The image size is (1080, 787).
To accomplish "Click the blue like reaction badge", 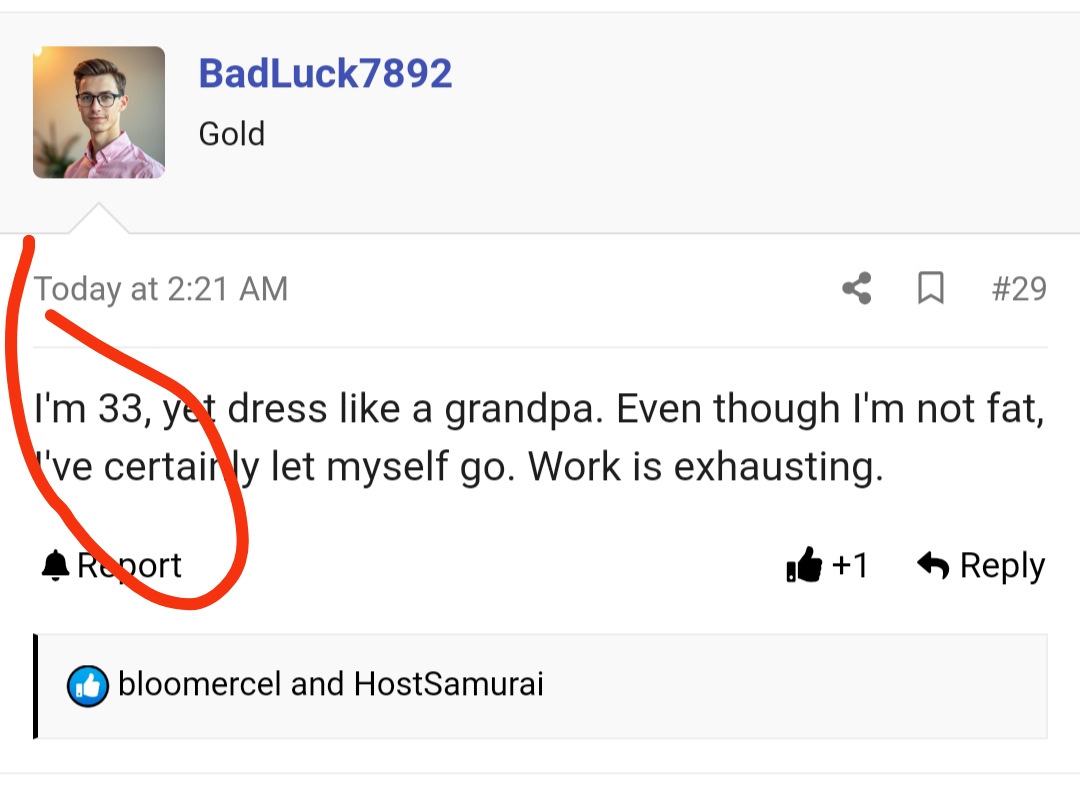I will (88, 686).
